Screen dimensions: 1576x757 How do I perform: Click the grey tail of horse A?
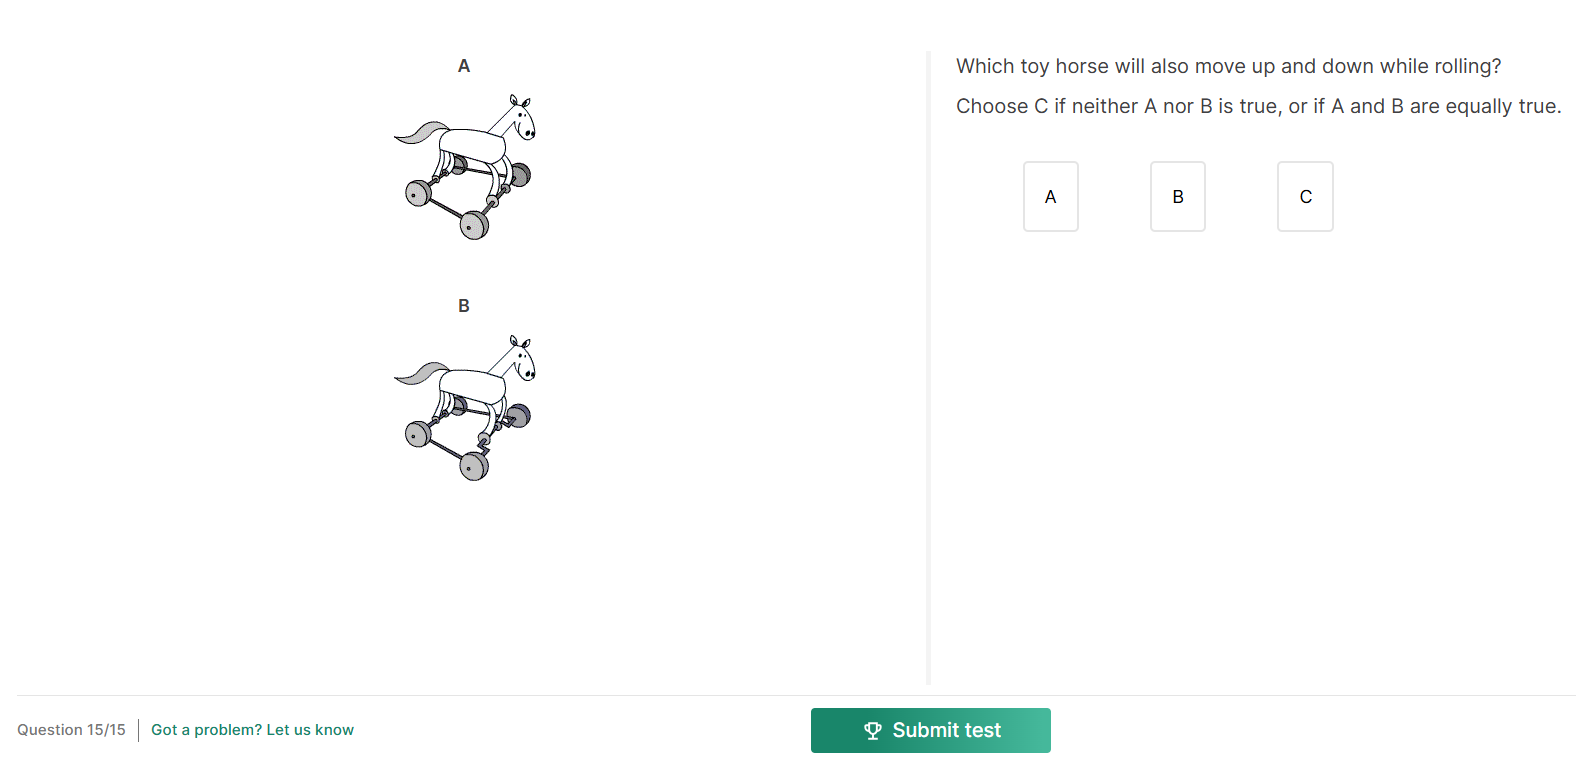[x=420, y=133]
